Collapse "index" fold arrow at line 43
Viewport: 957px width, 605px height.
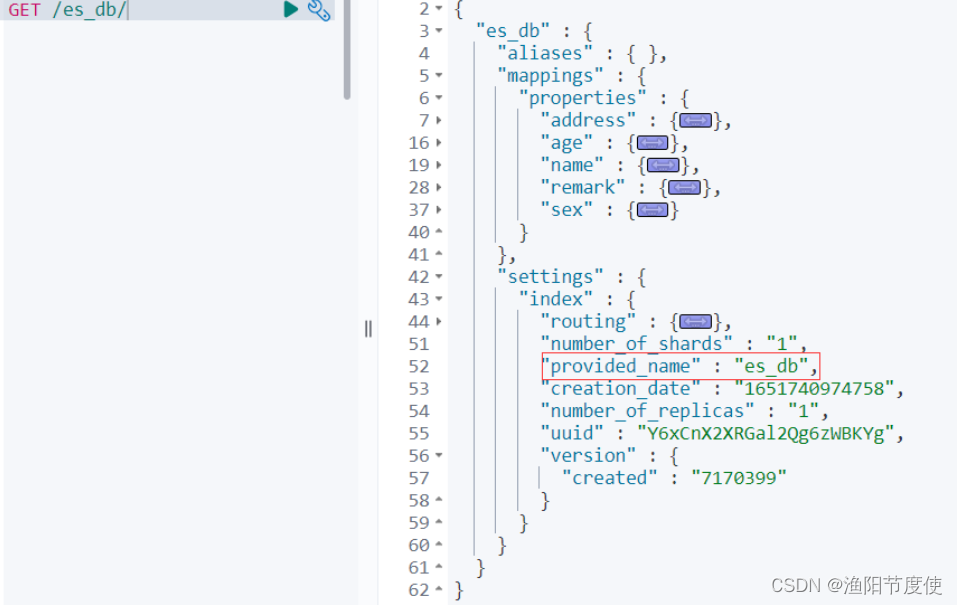[x=439, y=299]
